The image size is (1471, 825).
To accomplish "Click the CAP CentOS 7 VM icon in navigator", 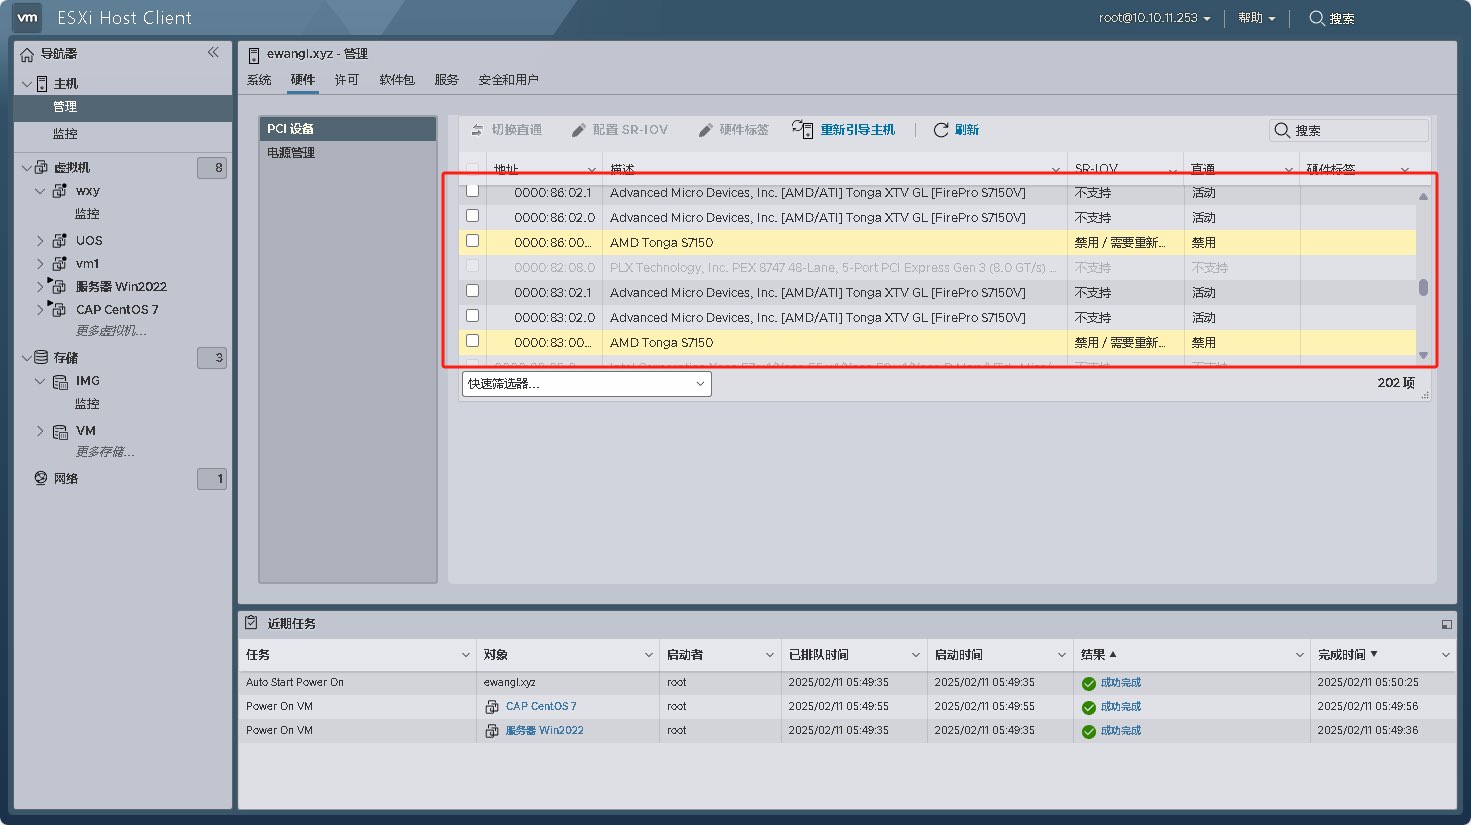I will pyautogui.click(x=58, y=309).
